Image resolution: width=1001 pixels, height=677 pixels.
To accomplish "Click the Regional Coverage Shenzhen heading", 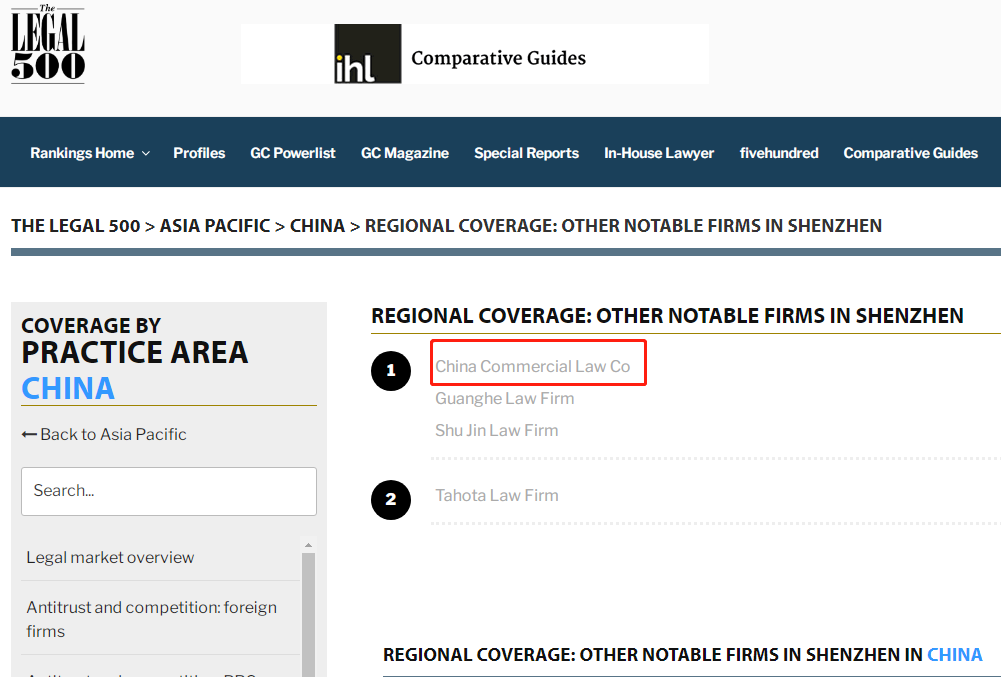I will (667, 316).
